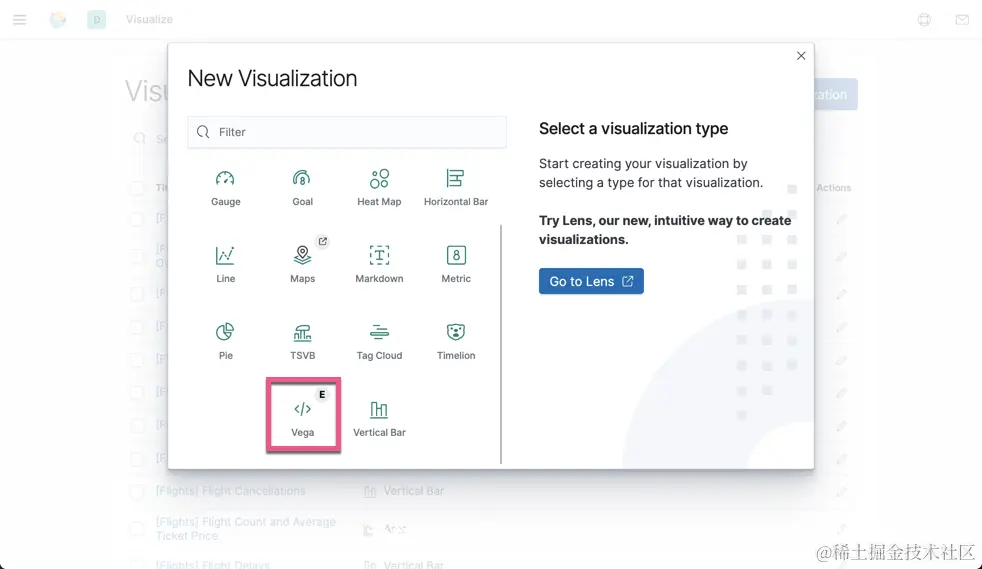This screenshot has width=982, height=569.
Task: Open Flight Count and Average Ticket Price
Action: (x=246, y=528)
